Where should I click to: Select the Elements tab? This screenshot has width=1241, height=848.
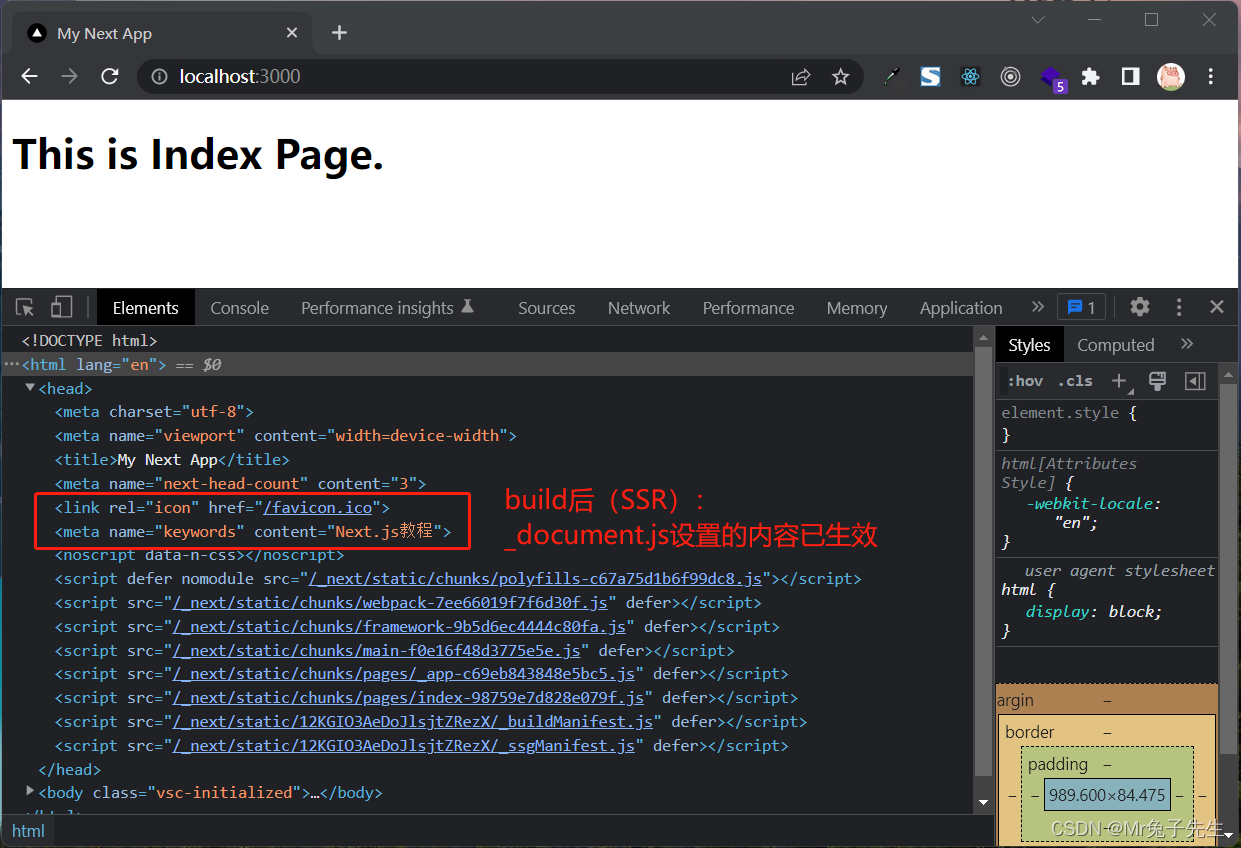[146, 308]
